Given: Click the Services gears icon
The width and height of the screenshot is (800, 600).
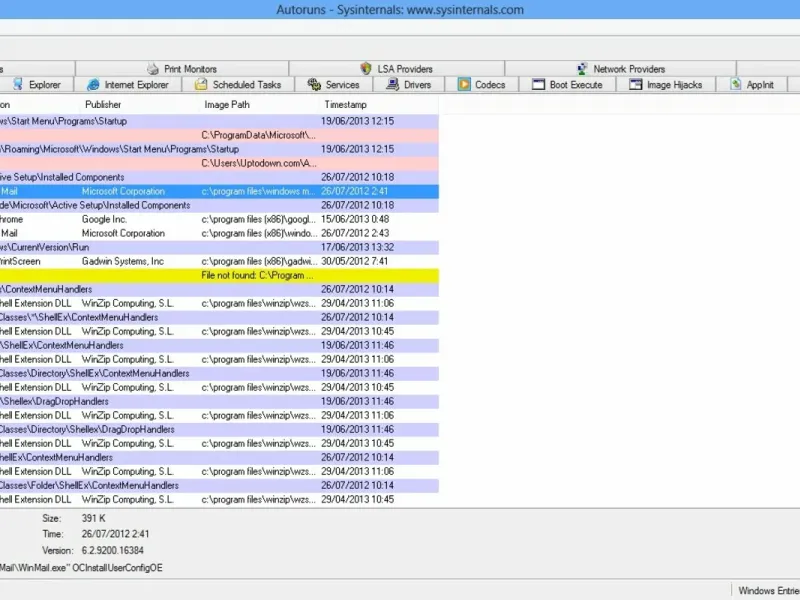Looking at the screenshot, I should point(314,84).
